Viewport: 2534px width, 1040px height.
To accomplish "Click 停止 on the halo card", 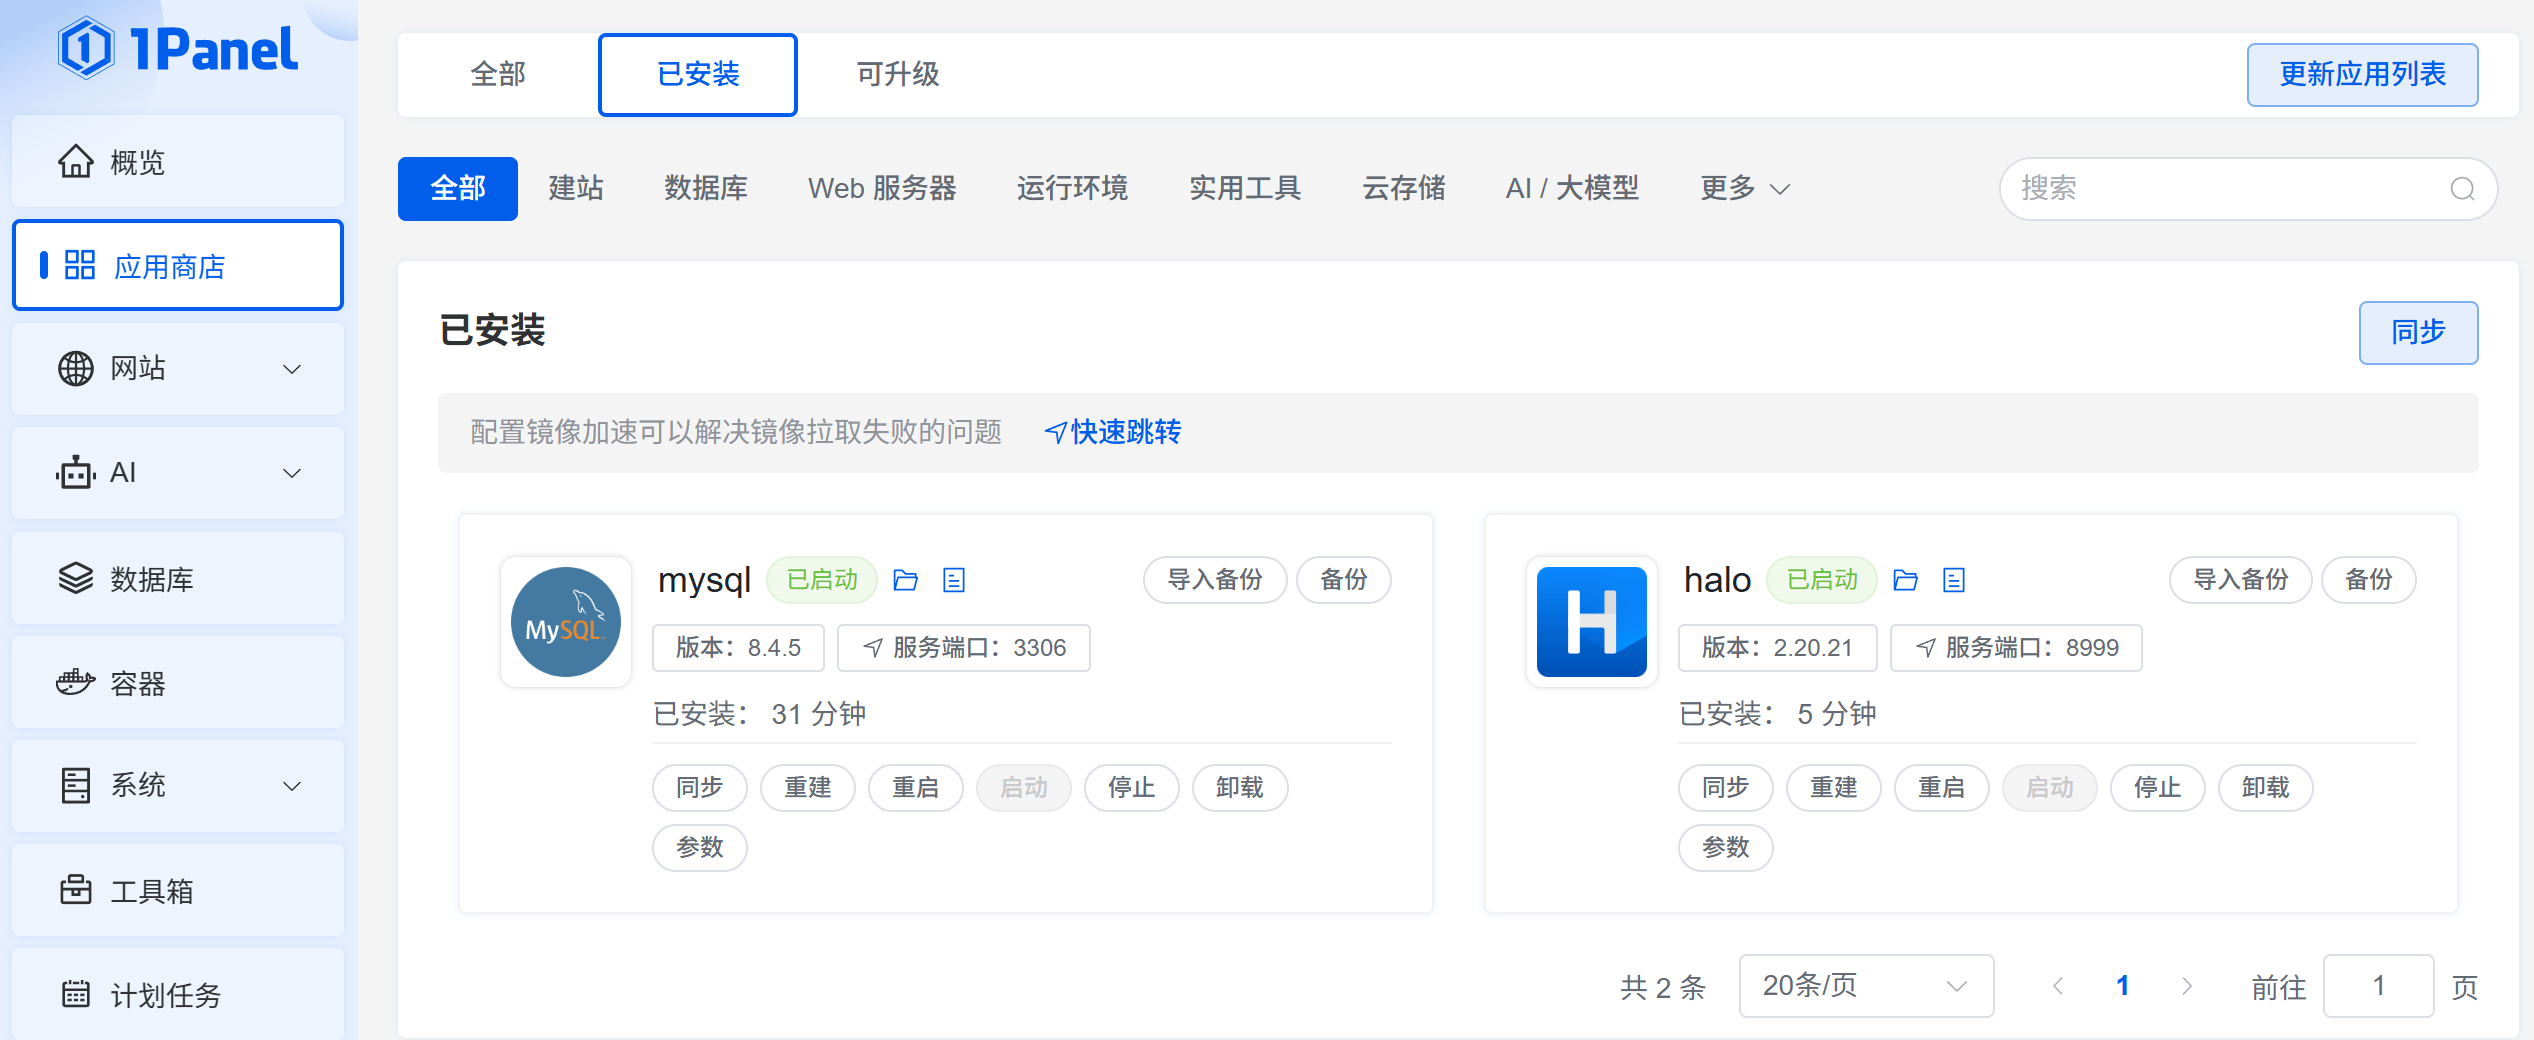I will [x=2158, y=788].
